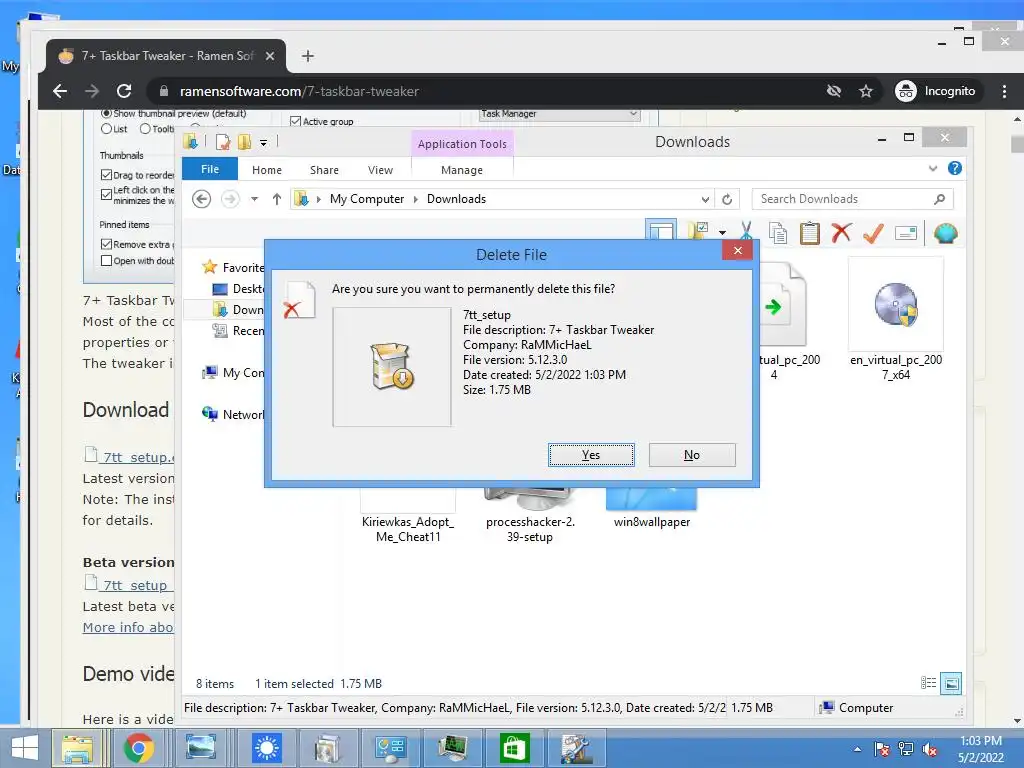Click the Windows Start button

24,748
